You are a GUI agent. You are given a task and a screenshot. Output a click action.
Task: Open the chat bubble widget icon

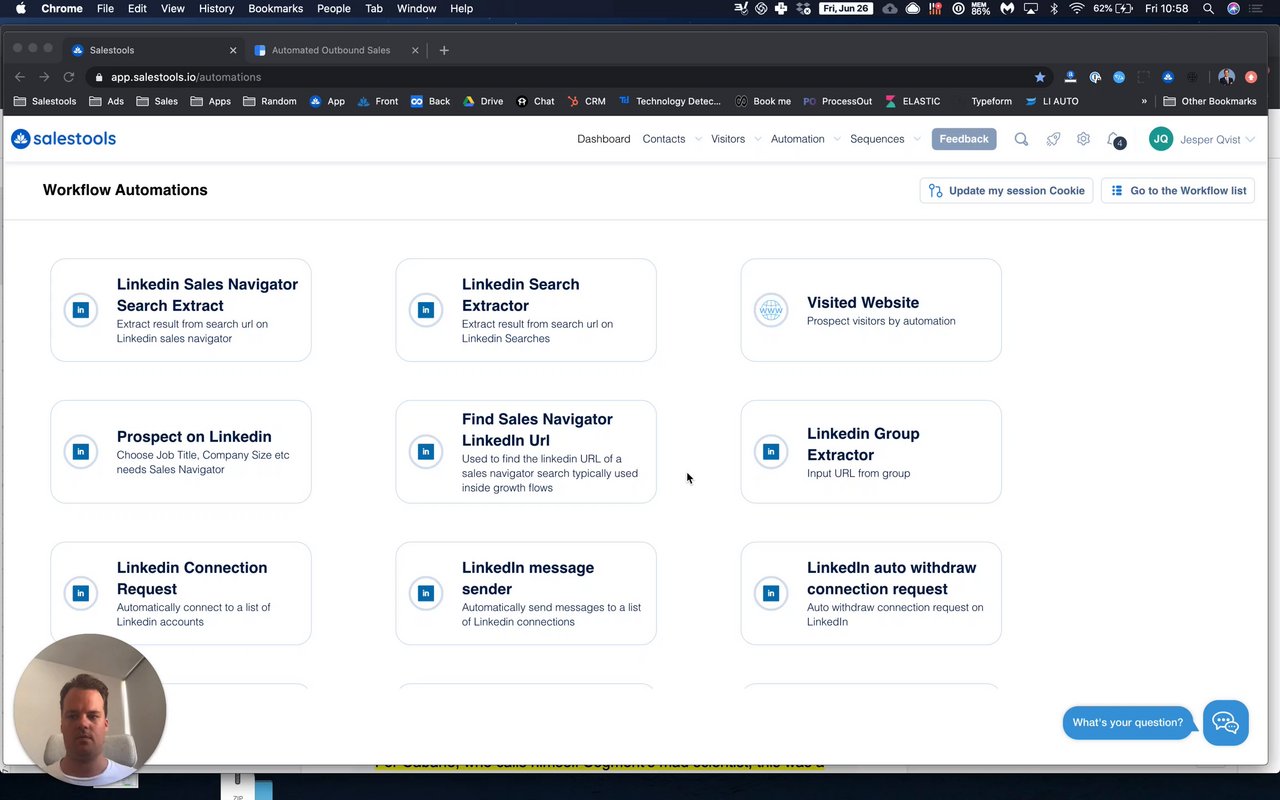[x=1225, y=722]
